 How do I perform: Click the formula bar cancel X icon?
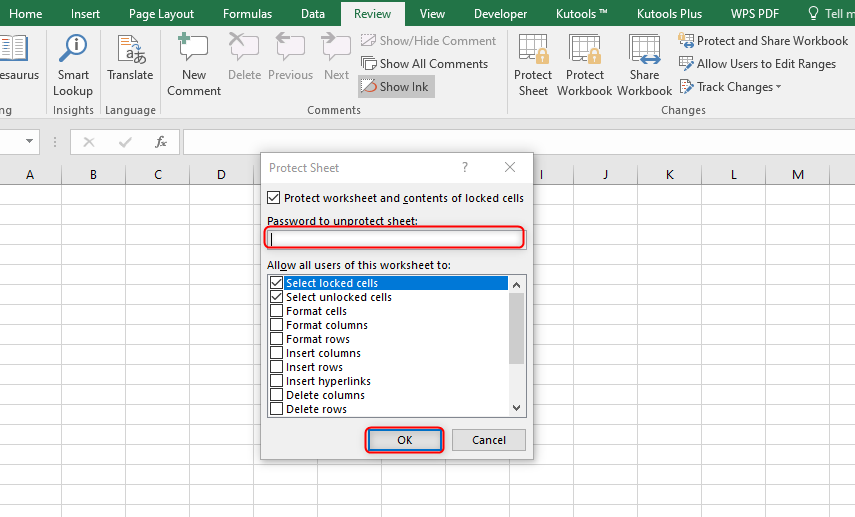89,142
